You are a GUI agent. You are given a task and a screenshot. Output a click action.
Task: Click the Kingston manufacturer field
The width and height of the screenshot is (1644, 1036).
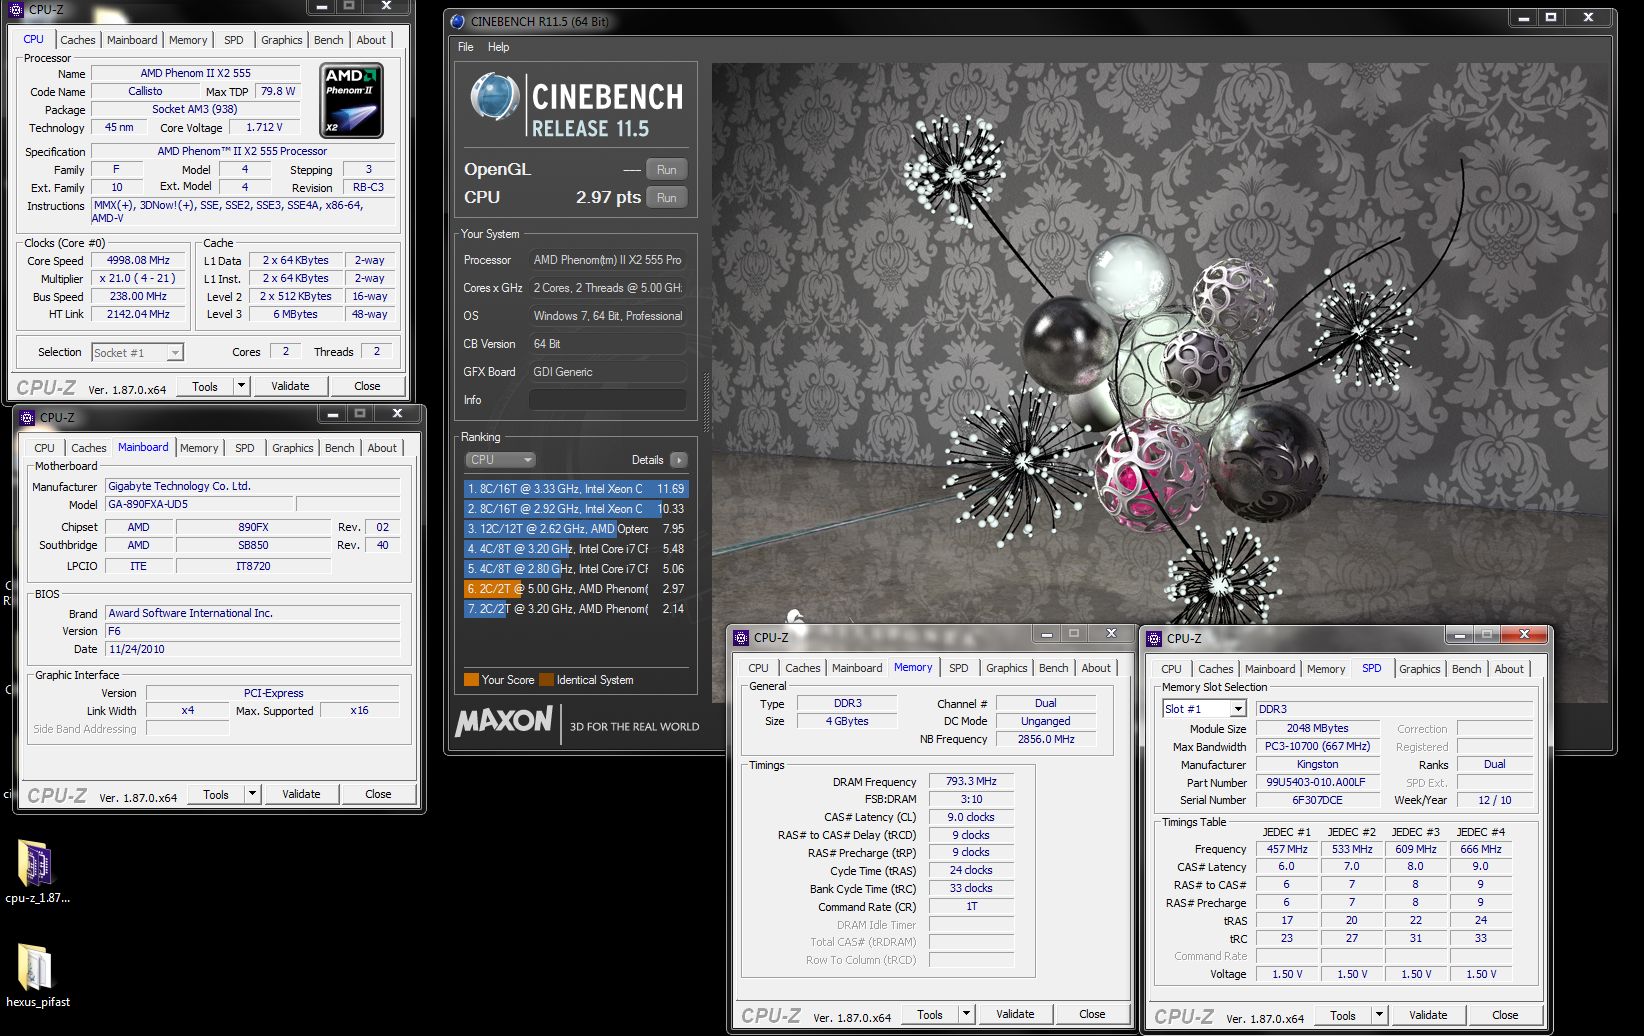tap(1317, 764)
